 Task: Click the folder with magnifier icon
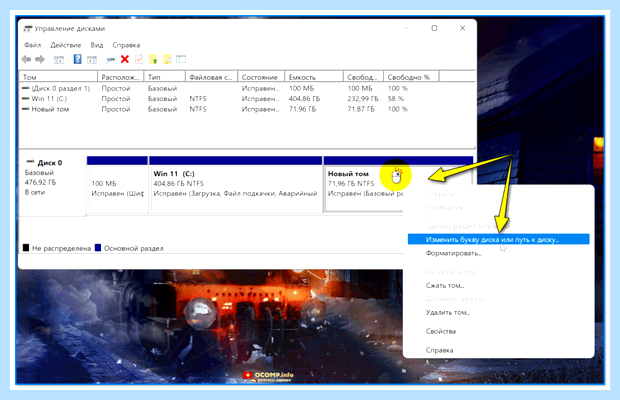[x=167, y=60]
